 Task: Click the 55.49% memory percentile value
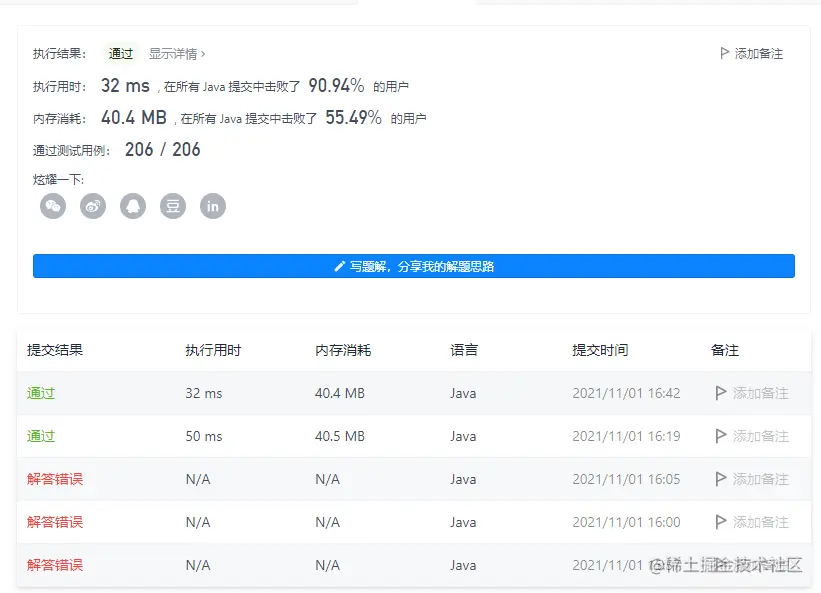(353, 117)
